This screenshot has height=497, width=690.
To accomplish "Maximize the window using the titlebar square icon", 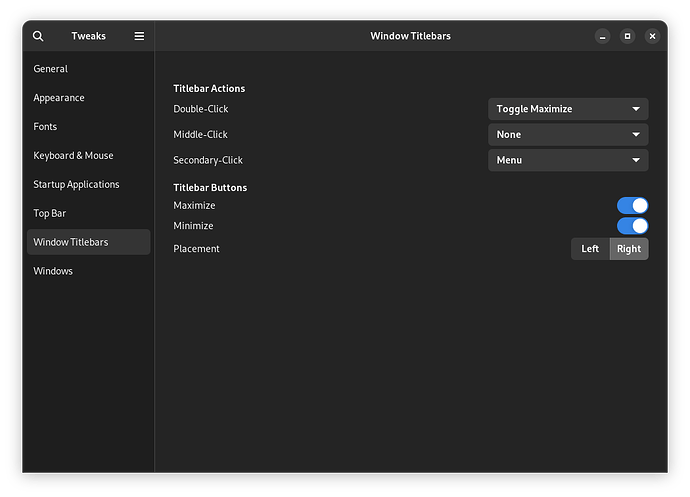I will (x=627, y=36).
